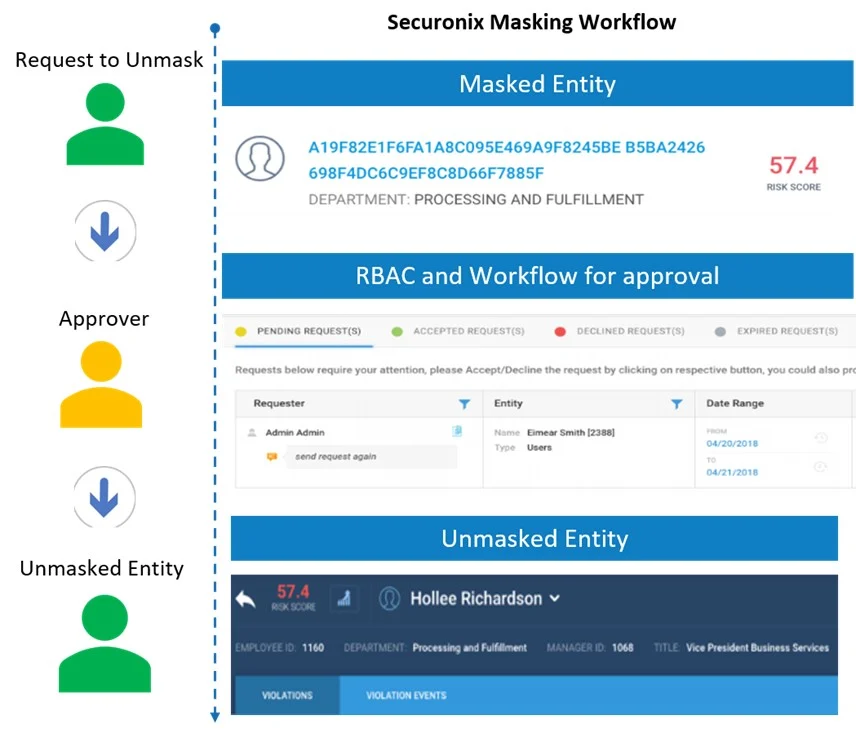Image resolution: width=856 pixels, height=733 pixels.
Task: Select the Declined Request(s) tab
Action: [629, 331]
